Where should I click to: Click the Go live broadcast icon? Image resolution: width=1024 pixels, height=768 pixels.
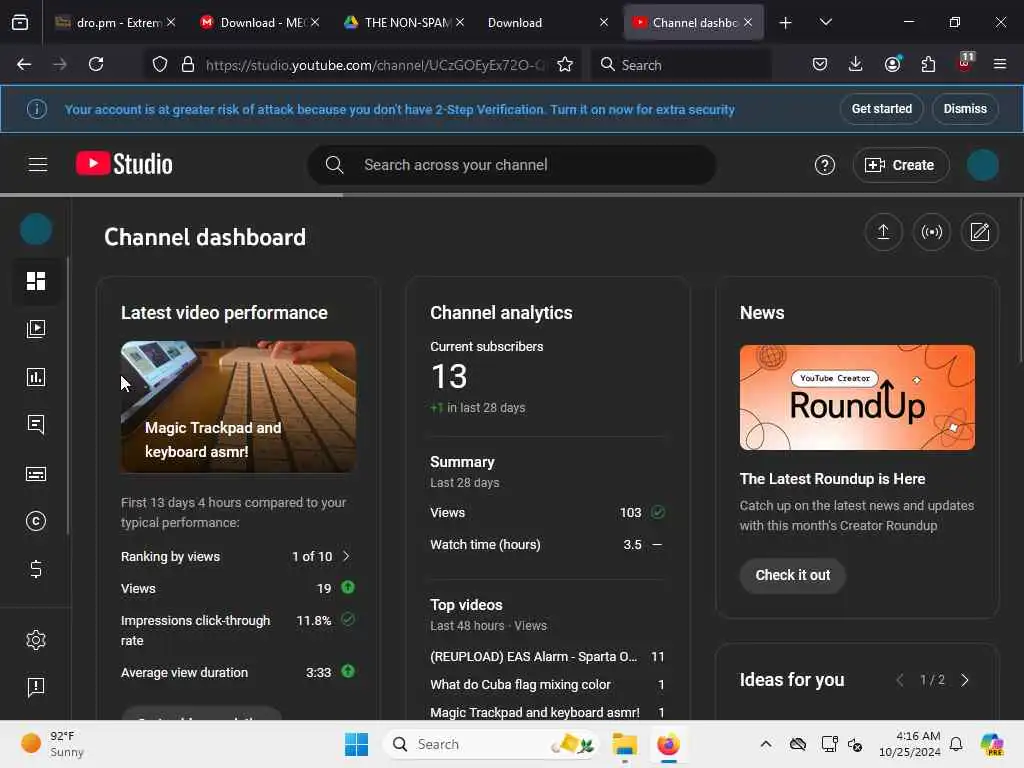coord(932,232)
